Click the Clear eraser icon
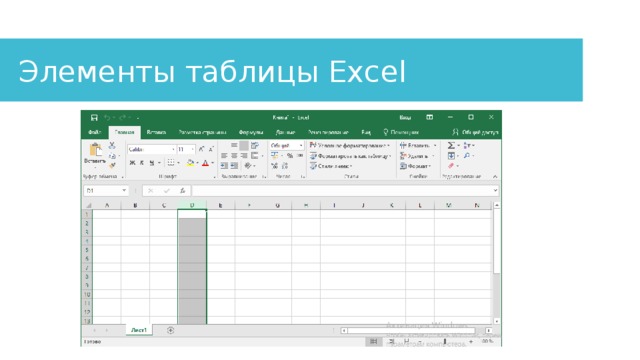The image size is (640, 360). click(x=451, y=166)
